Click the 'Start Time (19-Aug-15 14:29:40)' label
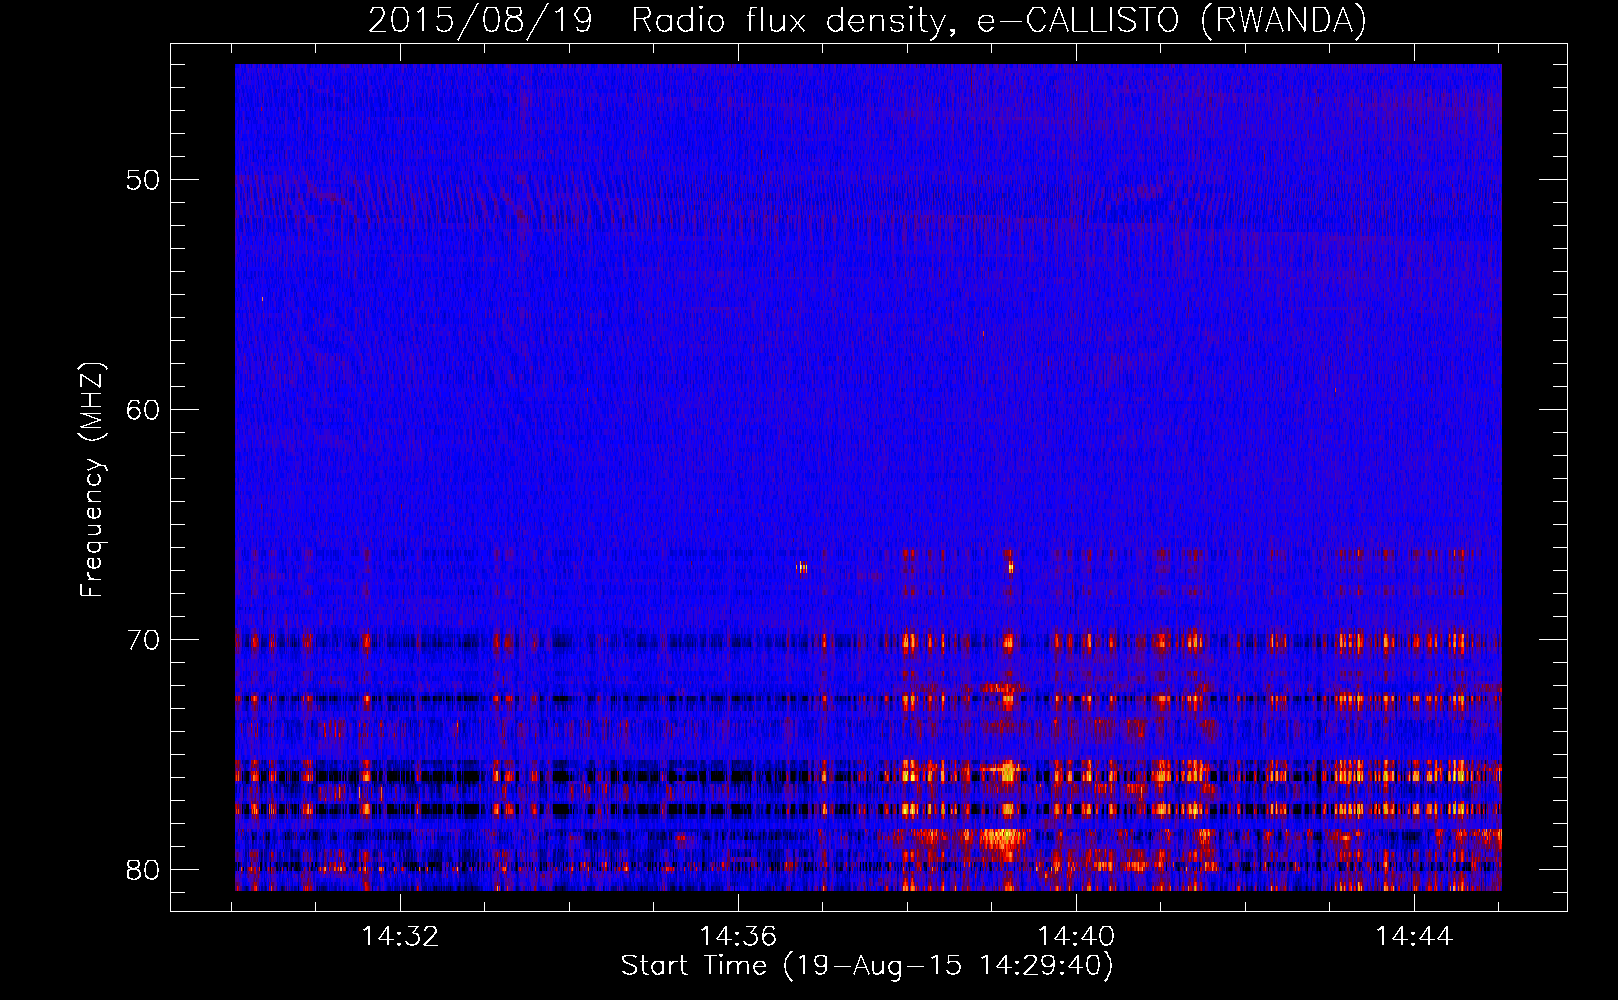Image resolution: width=1618 pixels, height=1000 pixels. (x=867, y=966)
